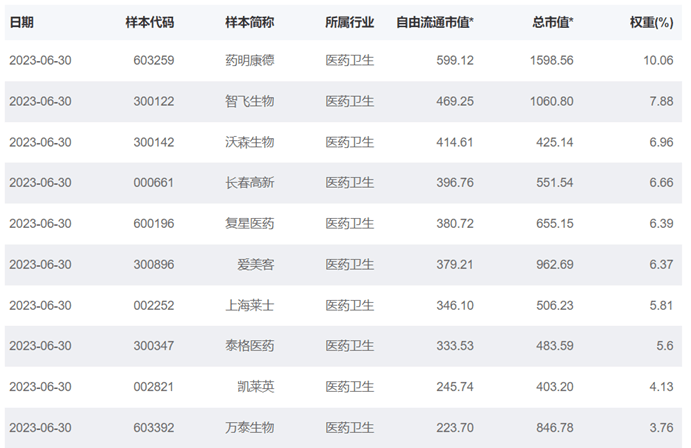Select stock code 300122
Screen dimensions: 691x448
click(x=154, y=101)
